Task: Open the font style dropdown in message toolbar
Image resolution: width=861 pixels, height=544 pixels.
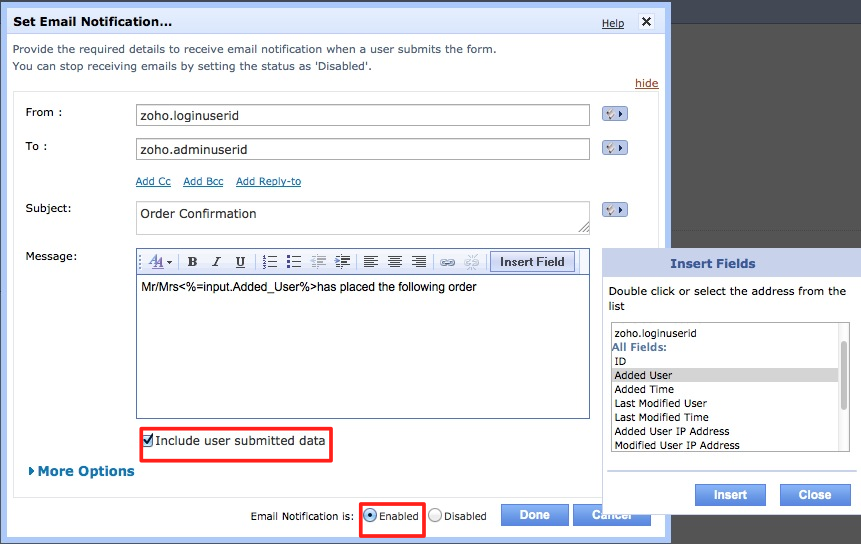Action: tap(160, 262)
